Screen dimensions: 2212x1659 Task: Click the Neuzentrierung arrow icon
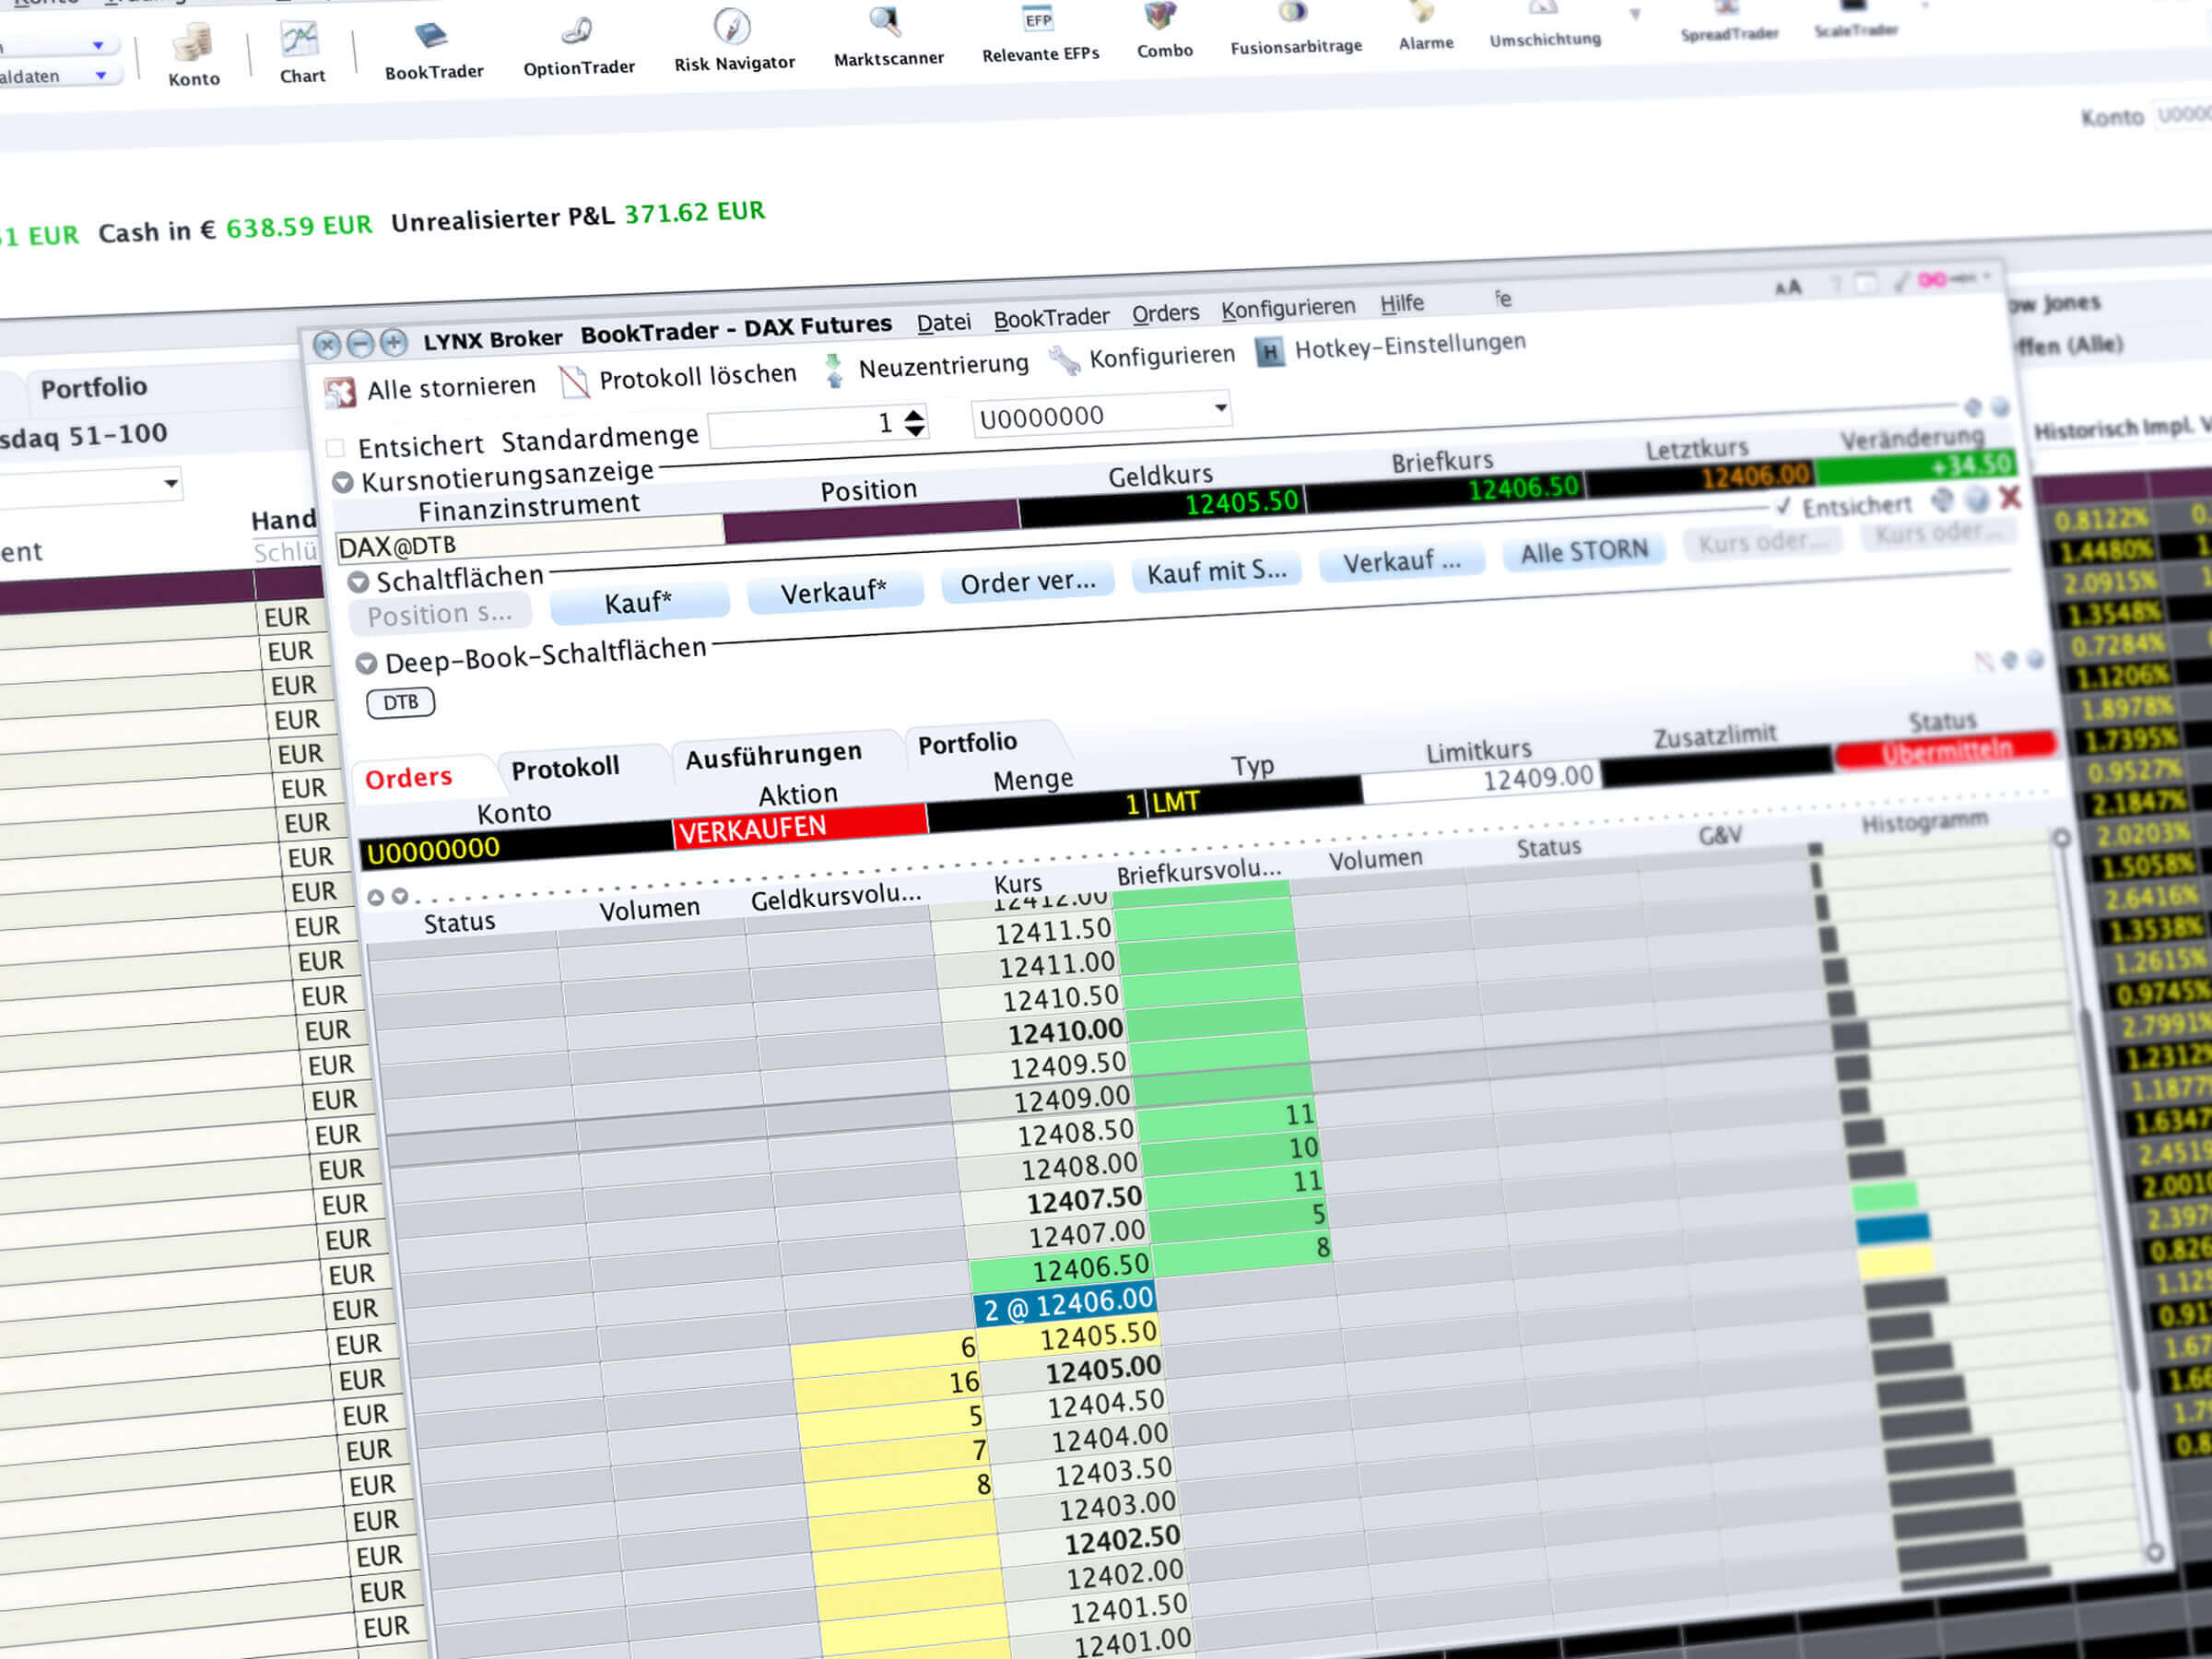pyautogui.click(x=834, y=371)
